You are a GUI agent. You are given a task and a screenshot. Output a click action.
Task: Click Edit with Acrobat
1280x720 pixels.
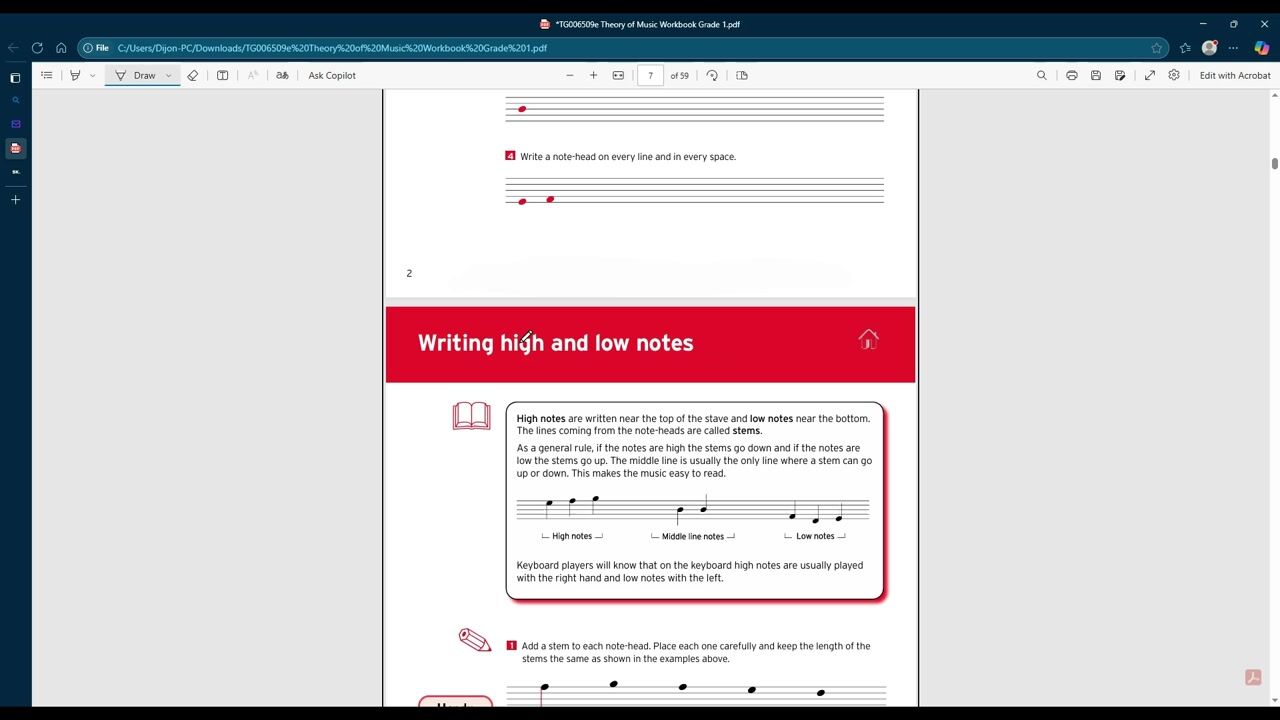point(1235,75)
